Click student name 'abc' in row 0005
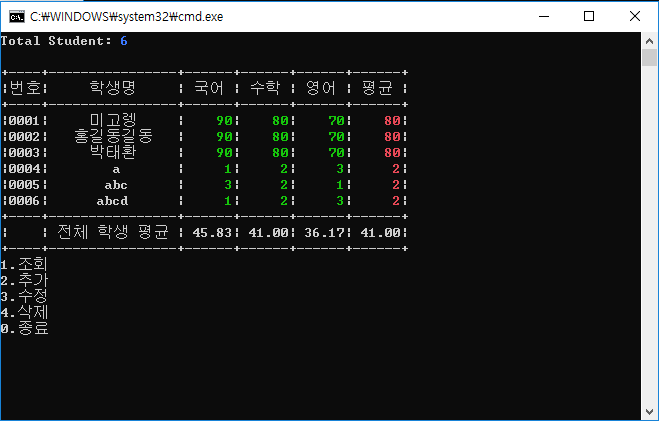Image resolution: width=659 pixels, height=421 pixels. coord(116,185)
